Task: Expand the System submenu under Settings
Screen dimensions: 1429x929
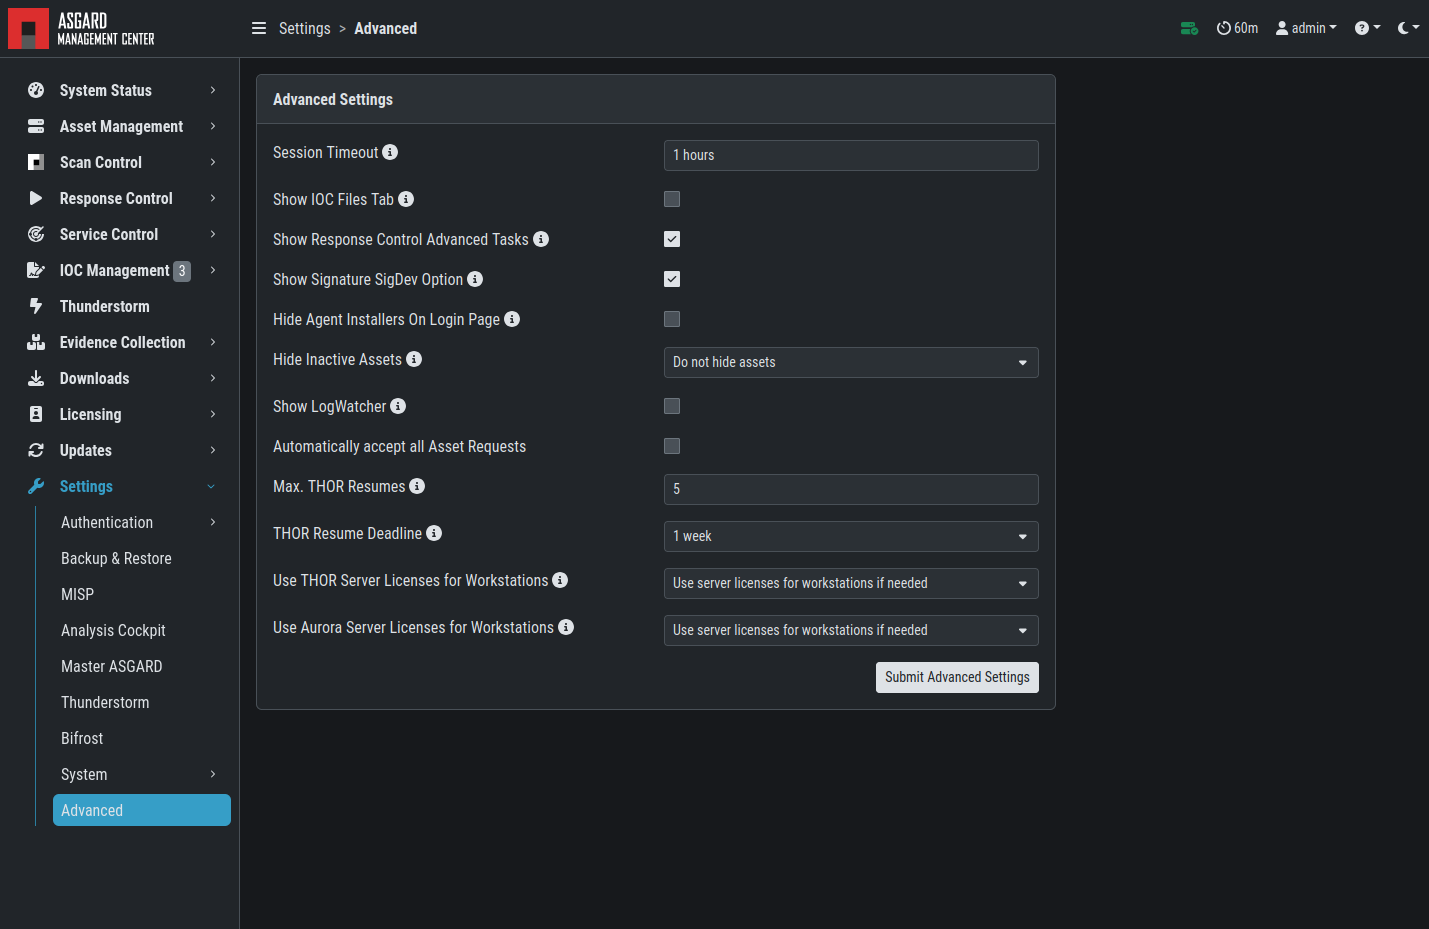Action: tap(213, 774)
